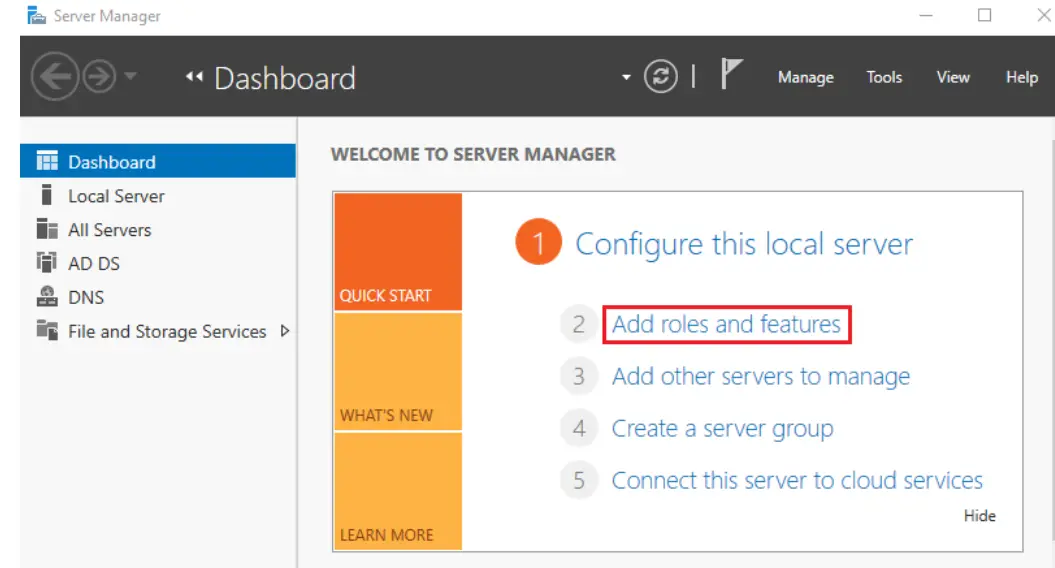
Task: Select the WHAT'S NEW tile
Action: point(398,371)
